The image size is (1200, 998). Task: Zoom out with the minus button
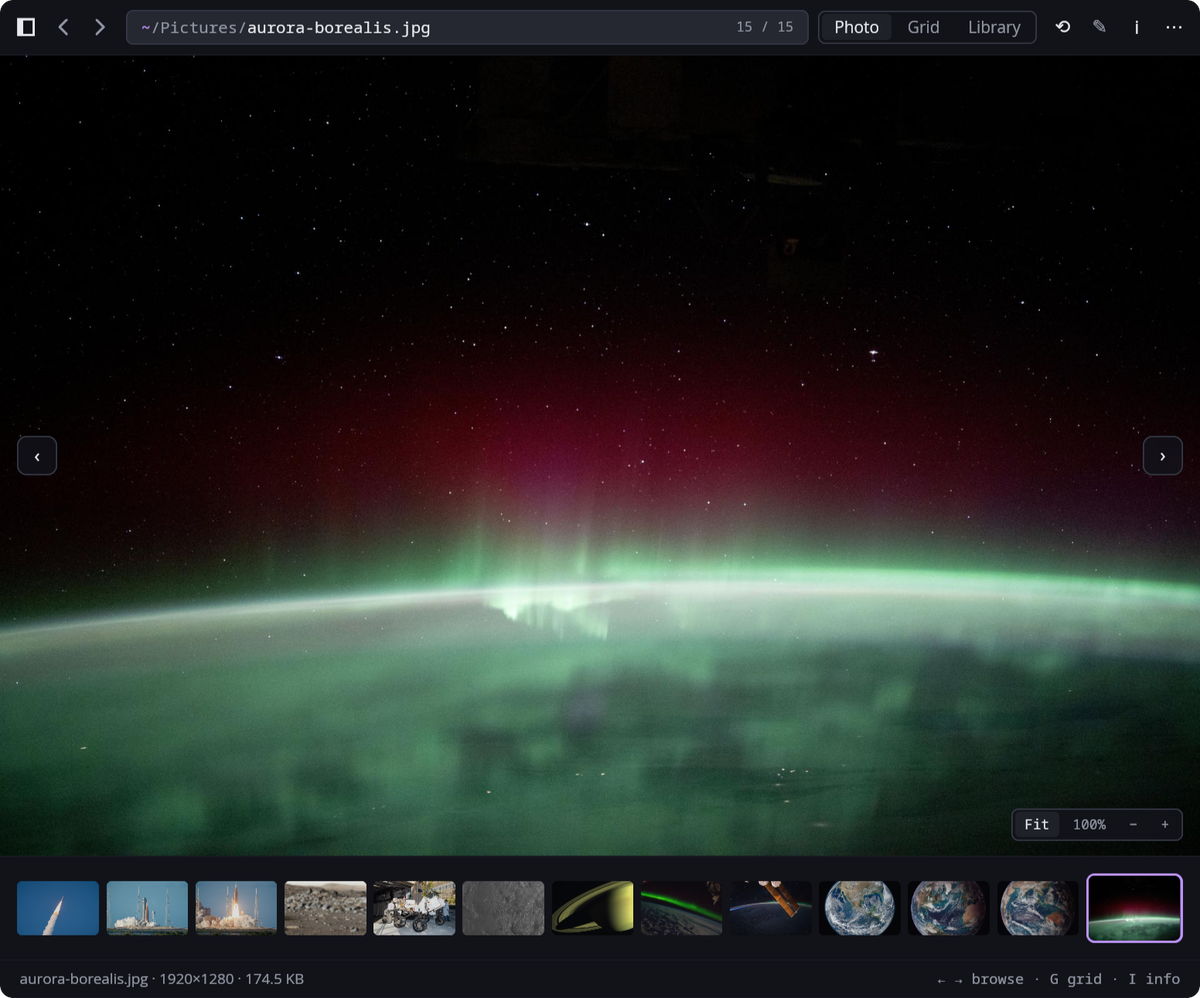click(1133, 824)
